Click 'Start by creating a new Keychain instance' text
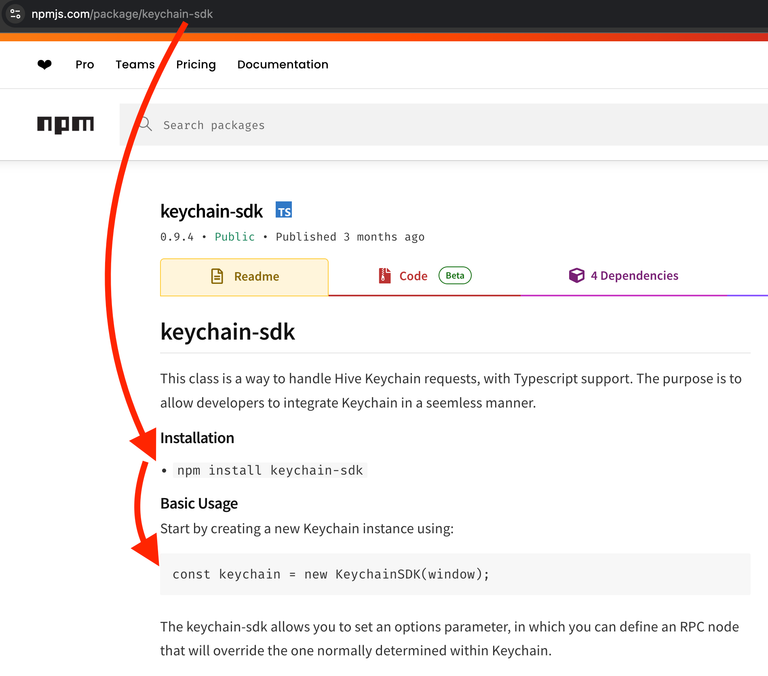Screen dimensions: 768x676 pyautogui.click(x=307, y=529)
